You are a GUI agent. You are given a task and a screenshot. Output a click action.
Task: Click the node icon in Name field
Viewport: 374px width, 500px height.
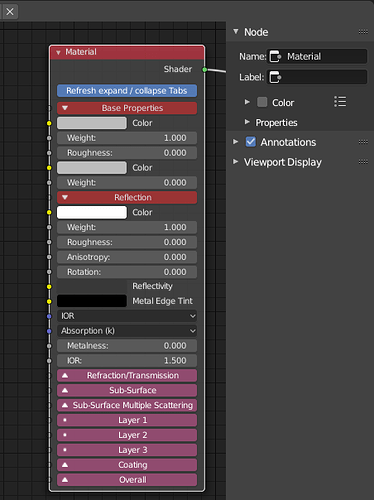pos(275,56)
